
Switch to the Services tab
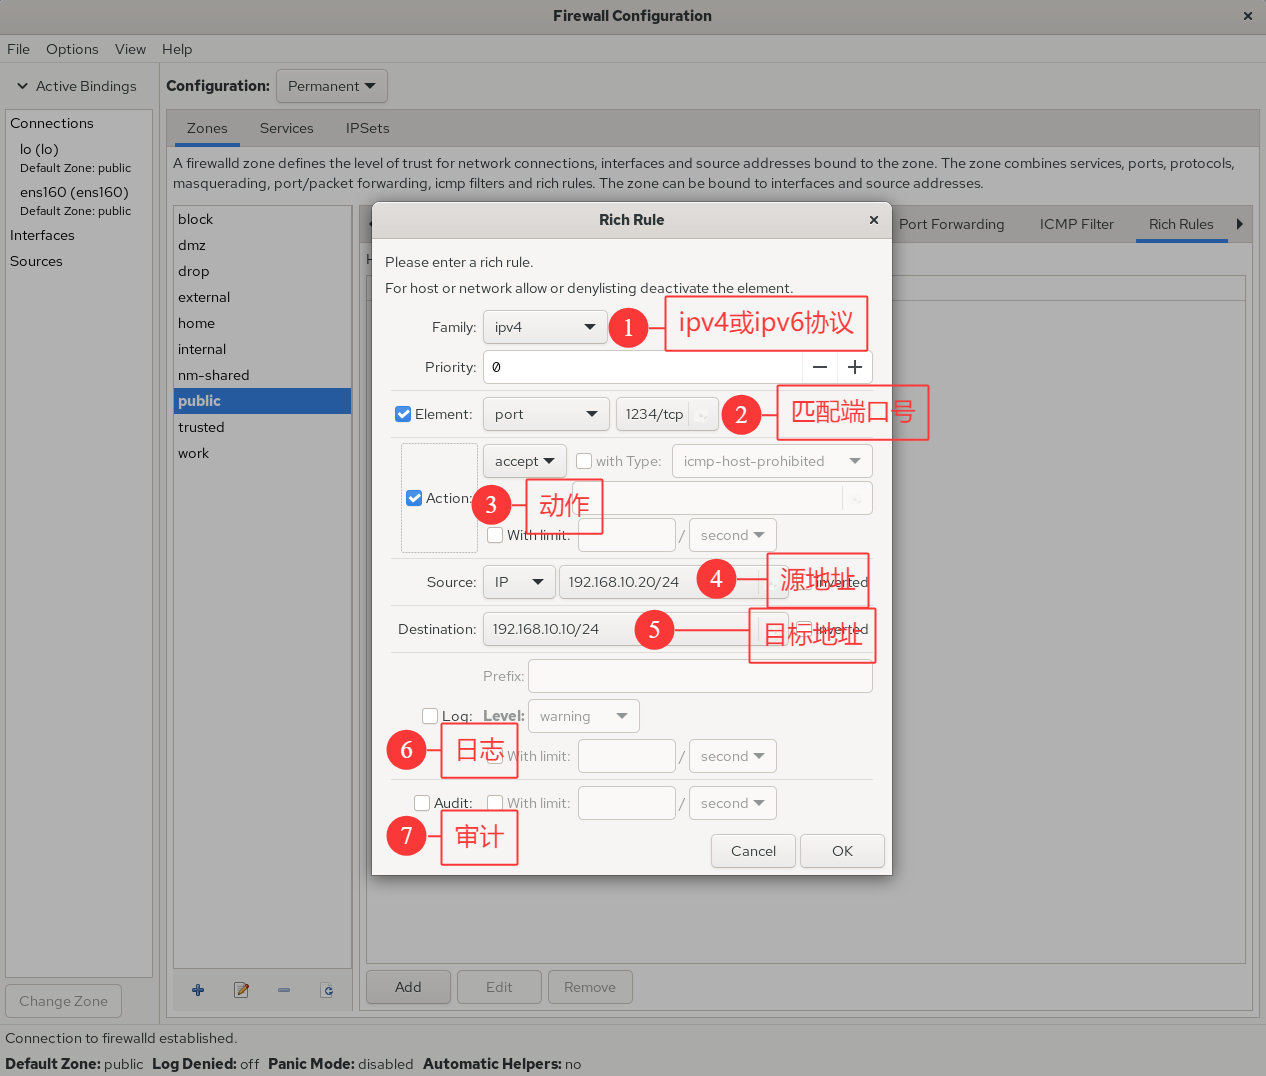pyautogui.click(x=286, y=128)
